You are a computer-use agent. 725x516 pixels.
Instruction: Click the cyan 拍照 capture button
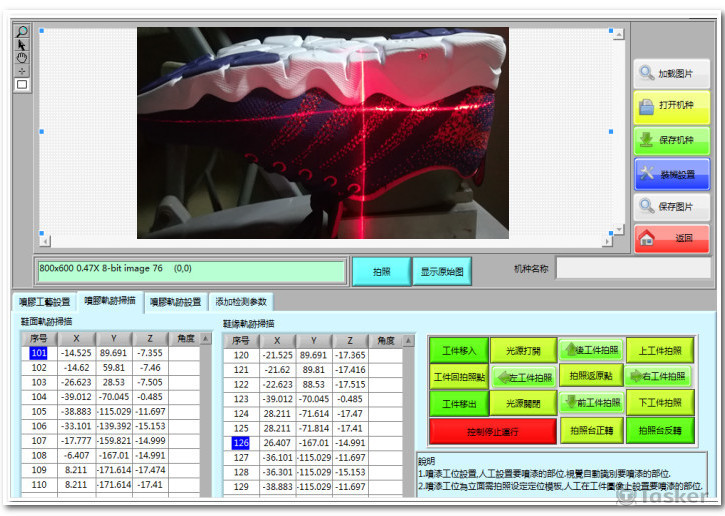click(x=381, y=271)
